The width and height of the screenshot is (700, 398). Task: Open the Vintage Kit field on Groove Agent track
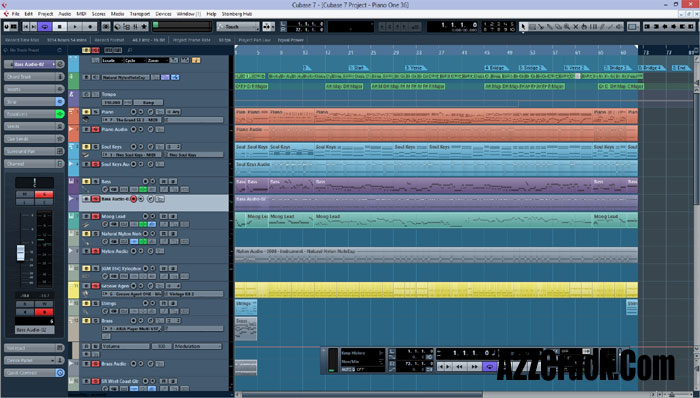click(x=194, y=294)
